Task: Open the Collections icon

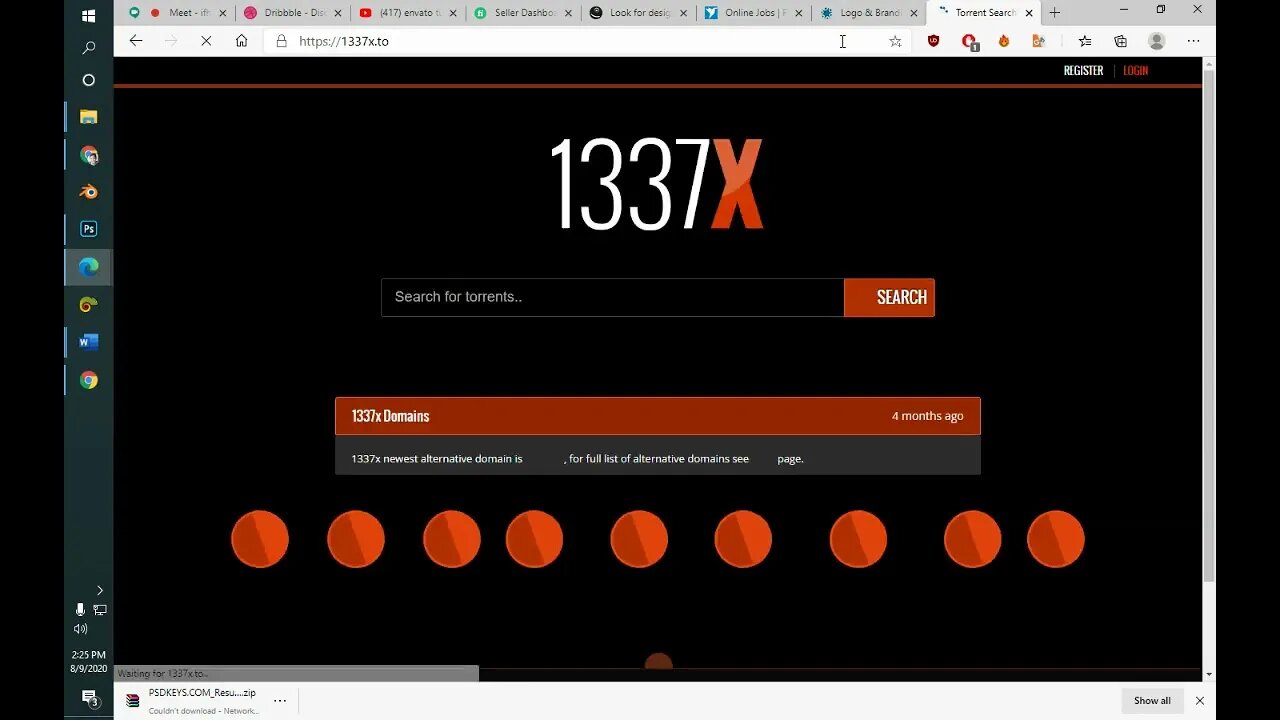Action: 1121,41
